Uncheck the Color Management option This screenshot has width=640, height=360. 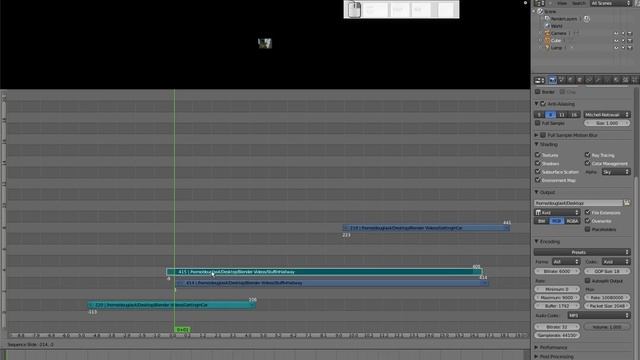pyautogui.click(x=587, y=163)
